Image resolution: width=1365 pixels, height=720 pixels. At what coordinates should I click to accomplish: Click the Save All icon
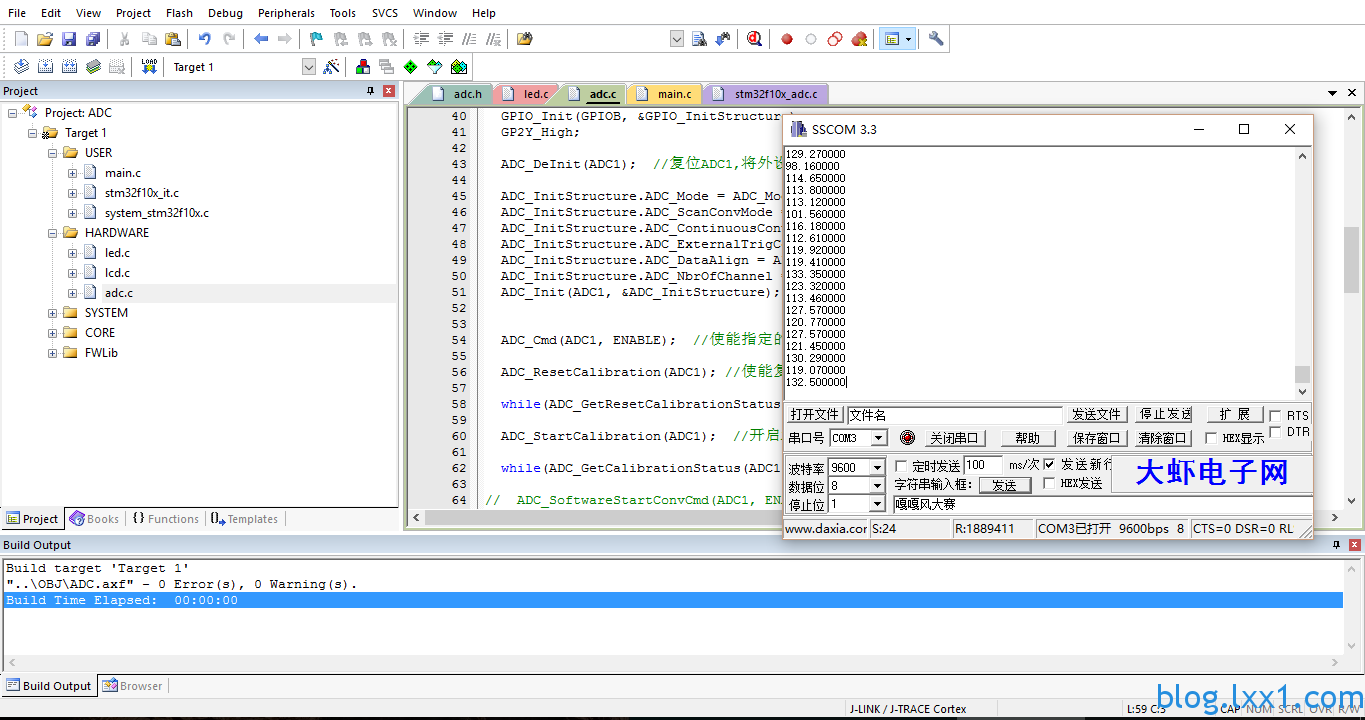pos(93,39)
